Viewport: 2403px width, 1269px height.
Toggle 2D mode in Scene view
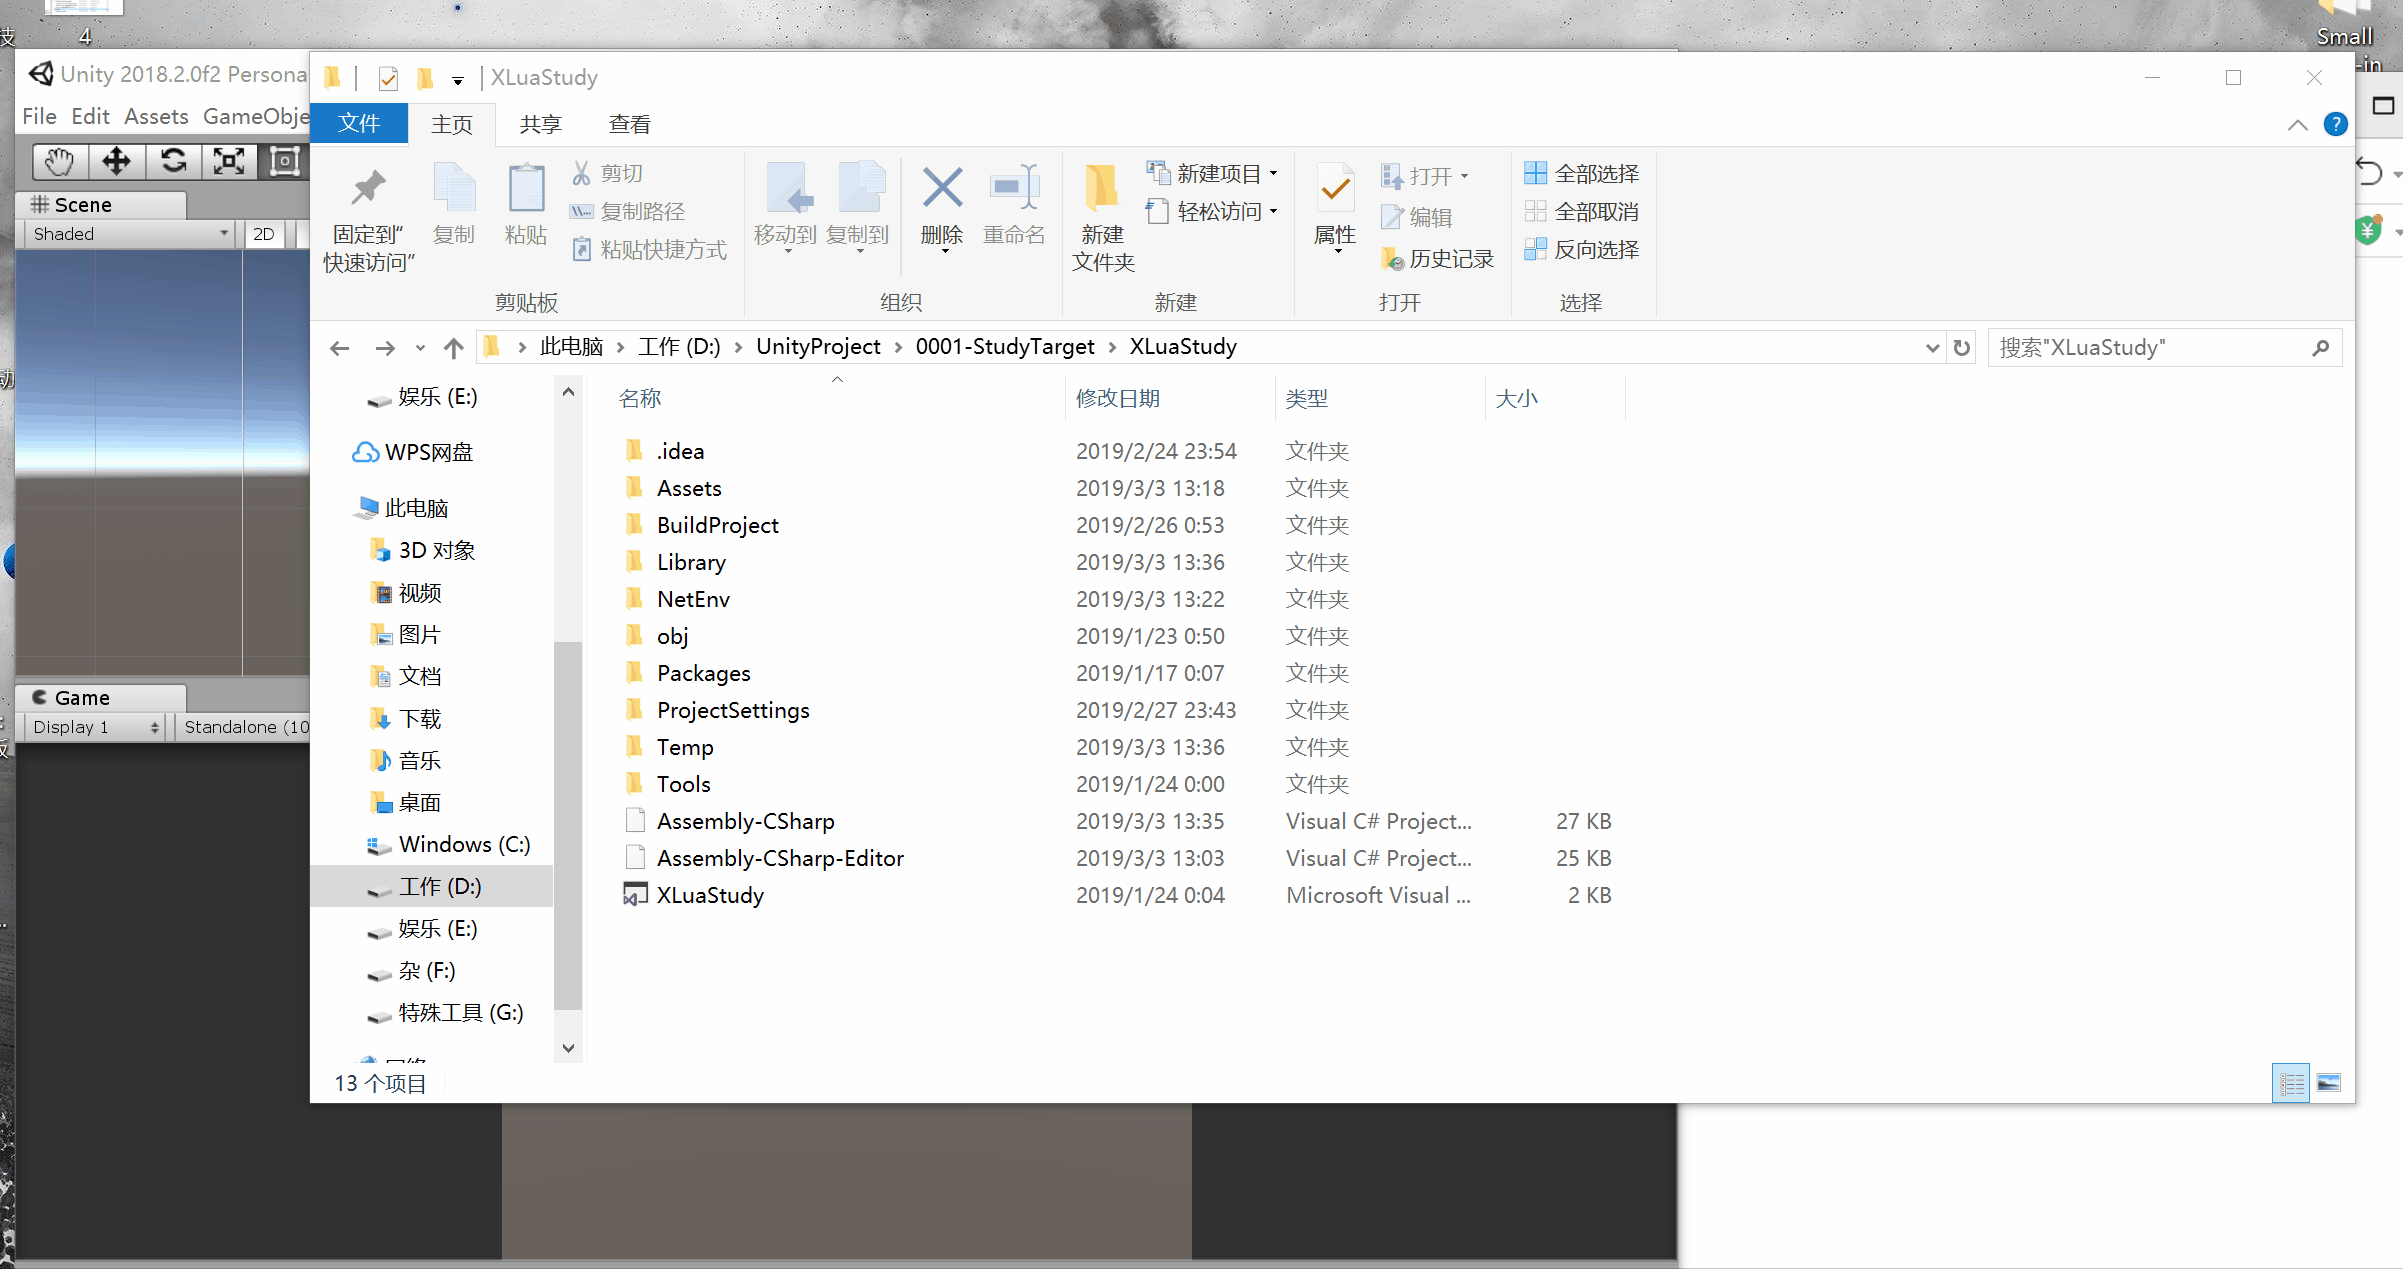coord(264,234)
